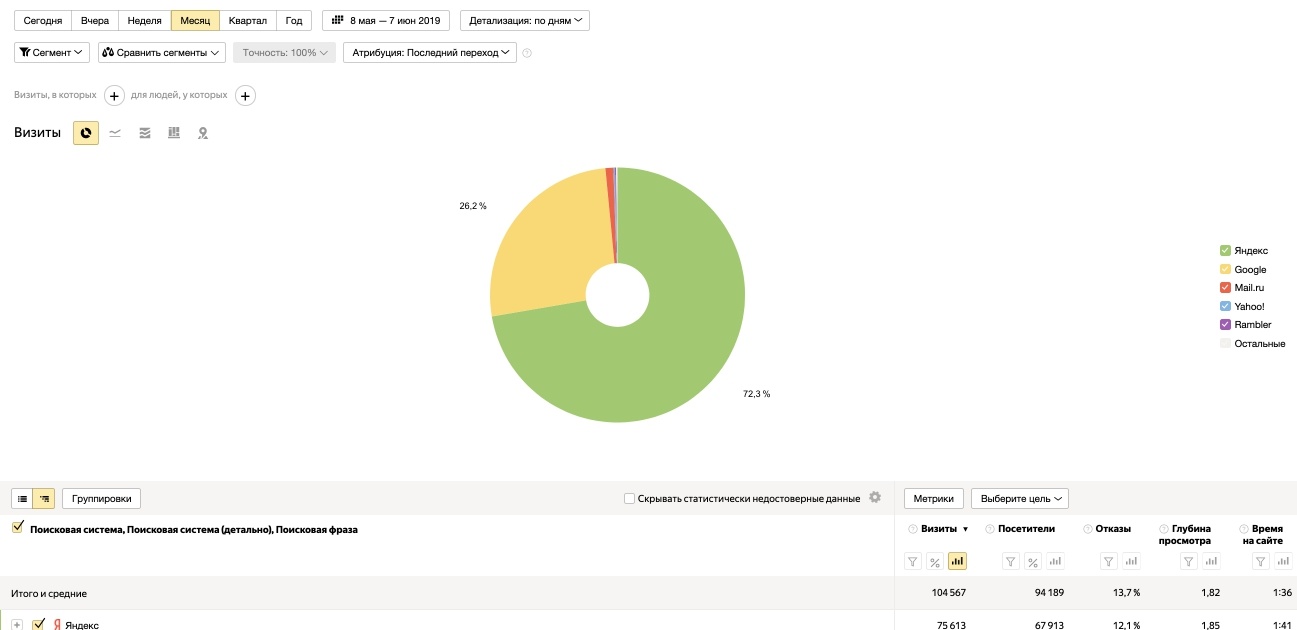Image resolution: width=1297 pixels, height=630 pixels.
Task: Open 'Сравнить сегменты' dropdown
Action: pos(161,52)
